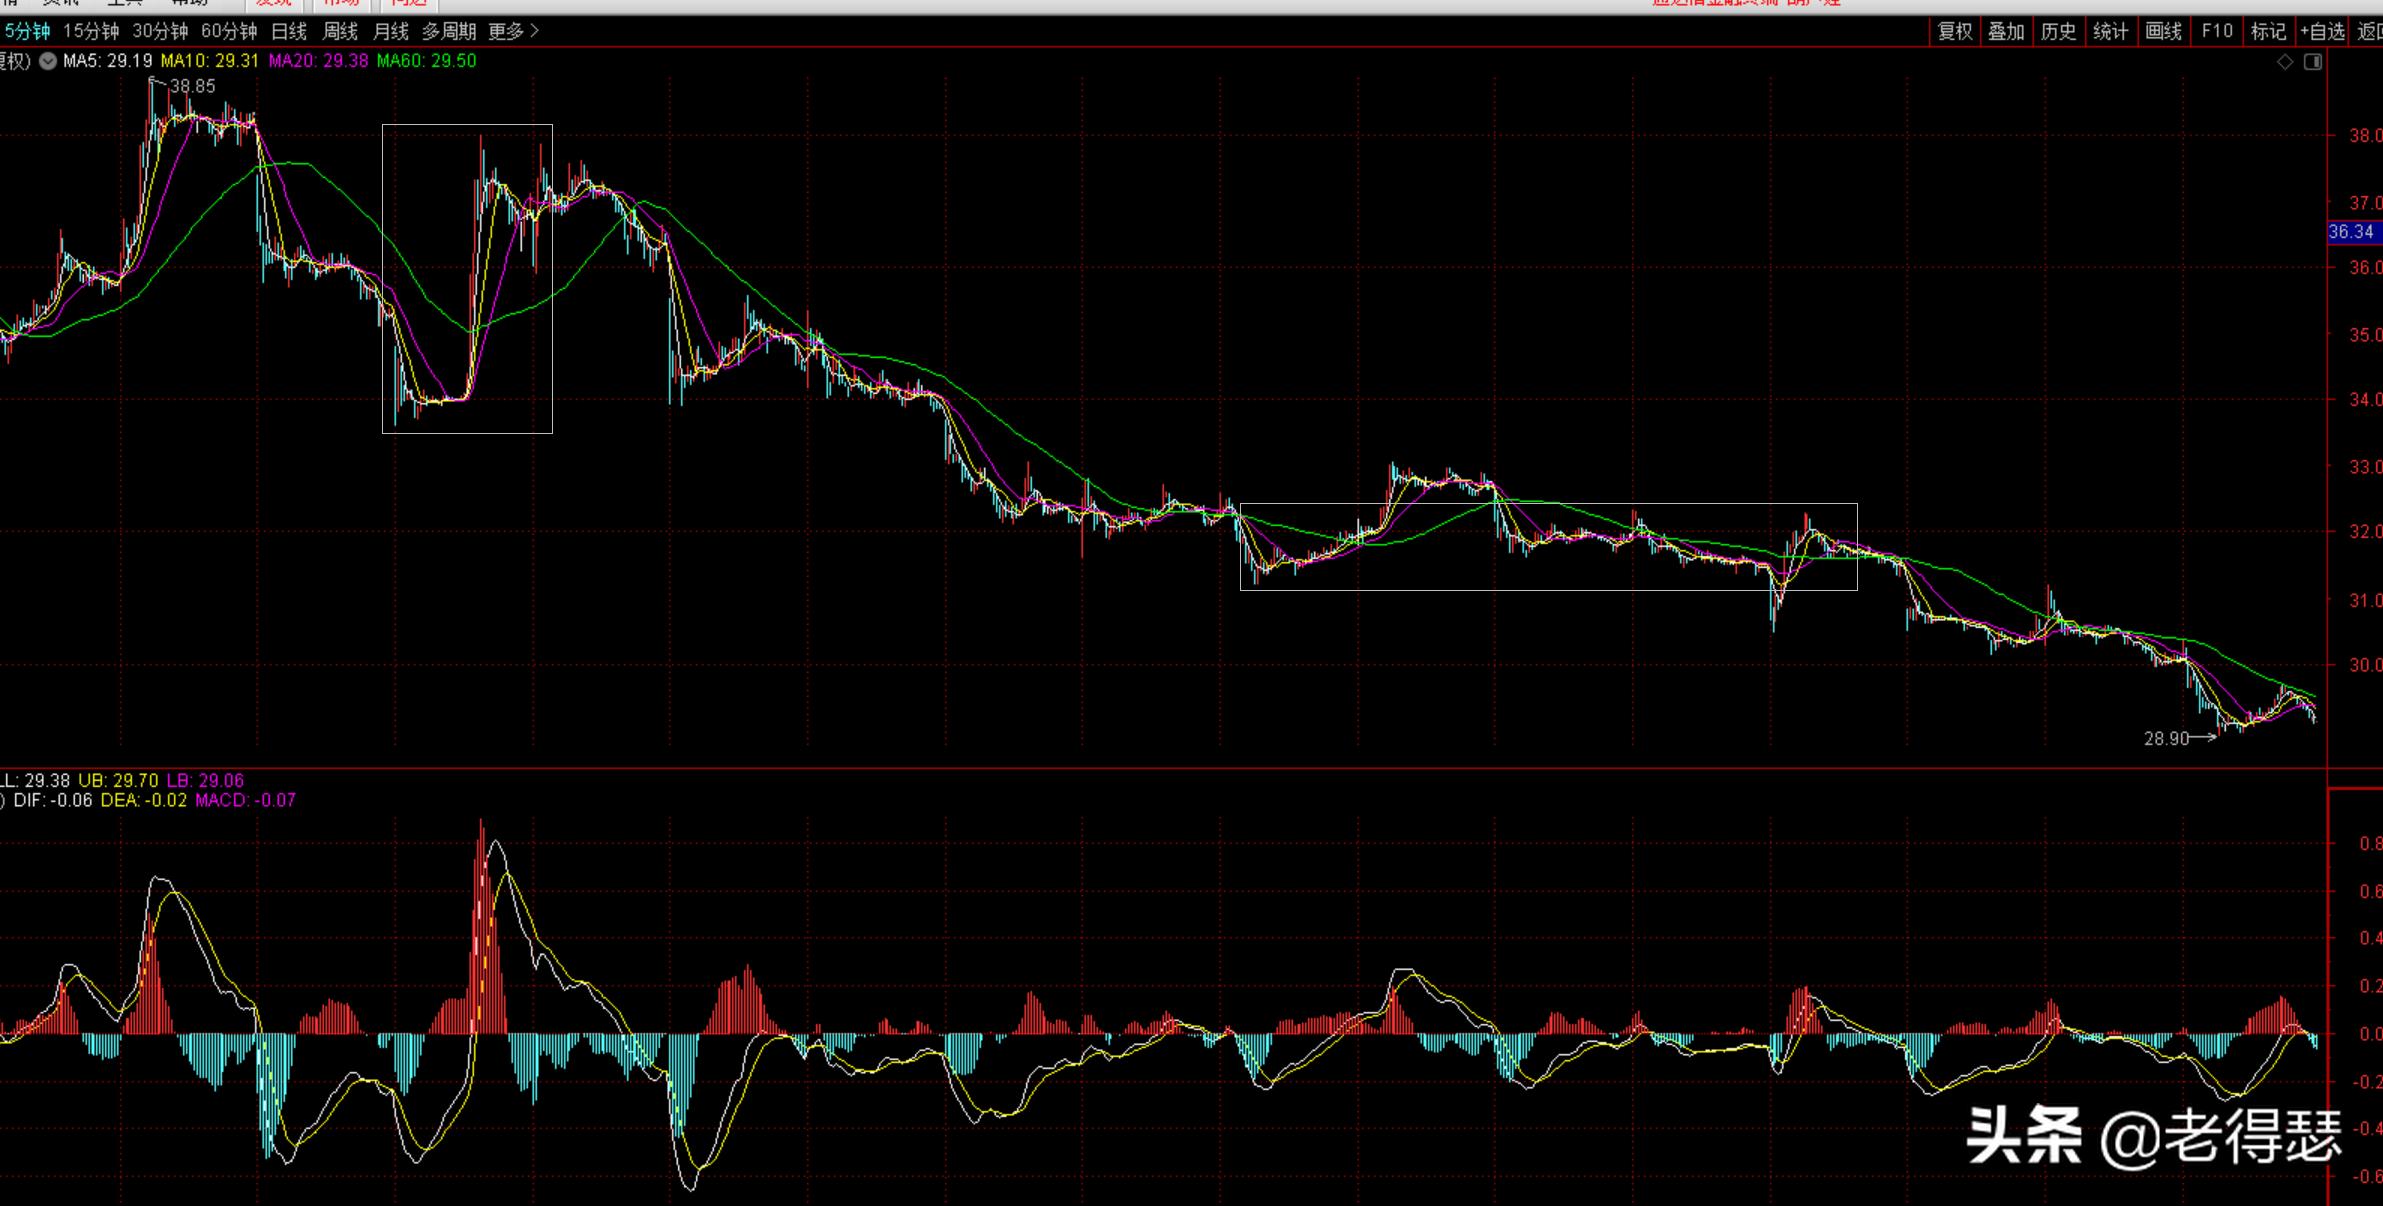Toggle the side panel icon at top right
Image resolution: width=2383 pixels, height=1206 pixels.
tap(2313, 62)
